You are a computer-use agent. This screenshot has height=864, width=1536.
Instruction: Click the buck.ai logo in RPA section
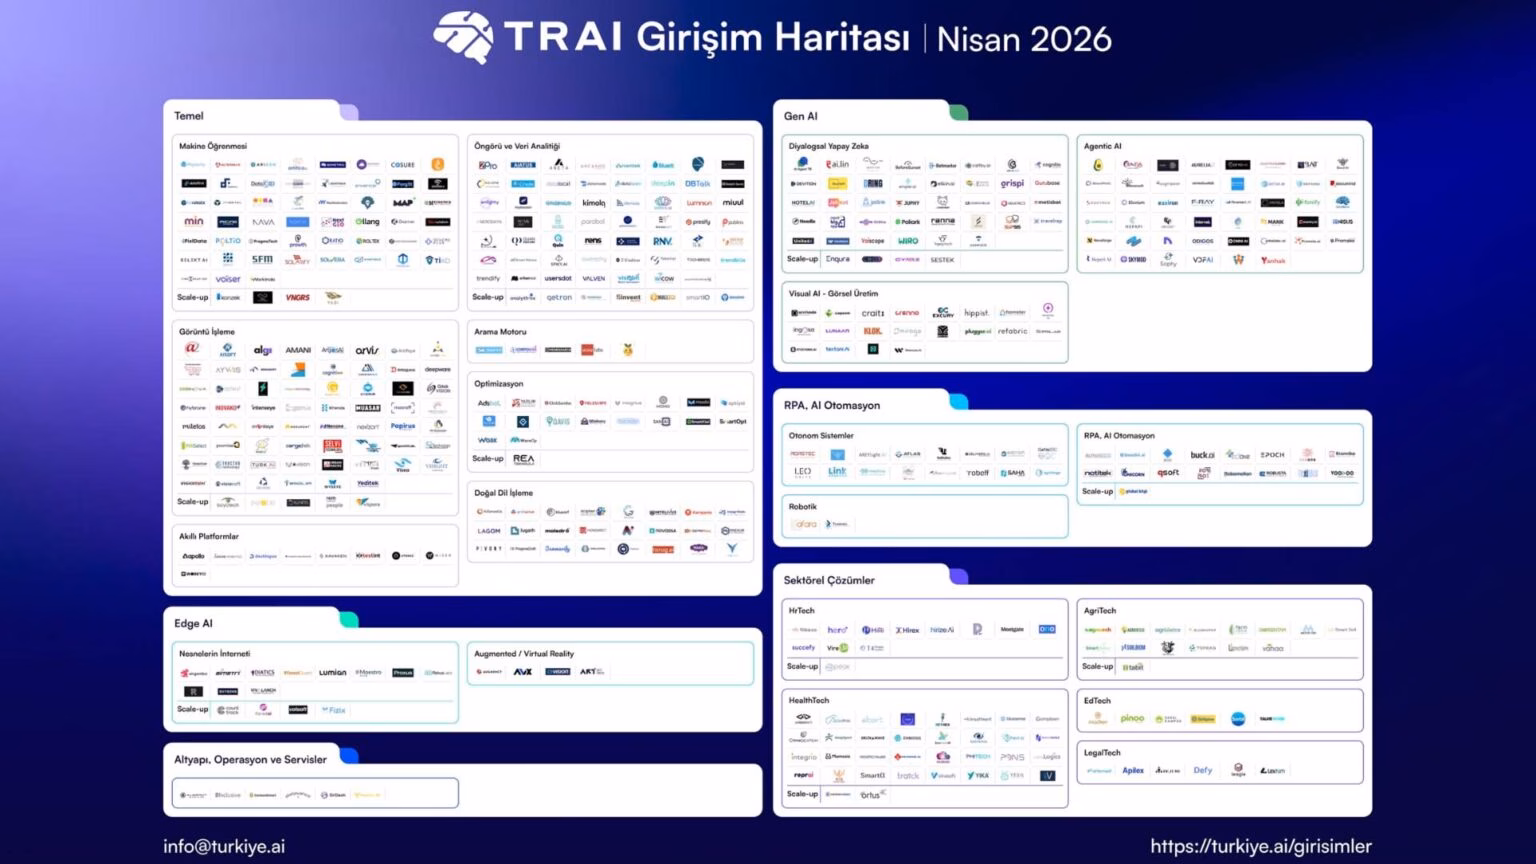(x=1202, y=455)
